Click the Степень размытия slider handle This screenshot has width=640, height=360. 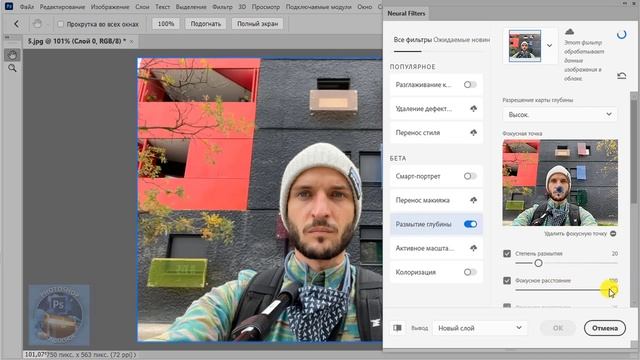538,263
